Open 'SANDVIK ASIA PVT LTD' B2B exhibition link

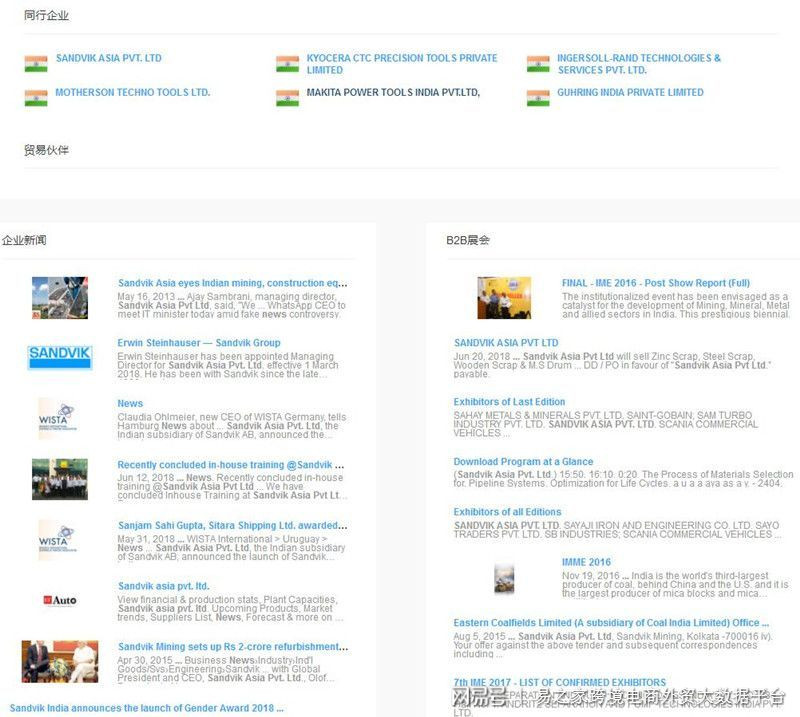pos(506,342)
